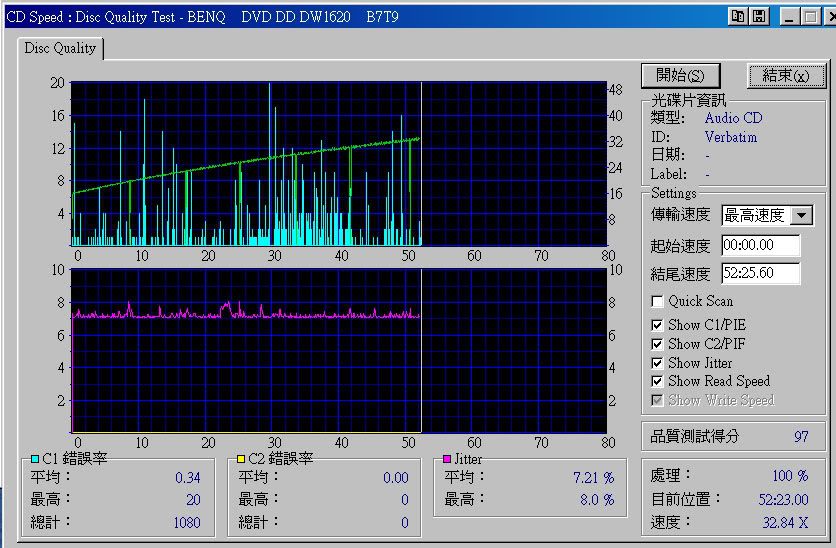Click the Audio CD disc type value
The width and height of the screenshot is (836, 548).
click(x=733, y=118)
